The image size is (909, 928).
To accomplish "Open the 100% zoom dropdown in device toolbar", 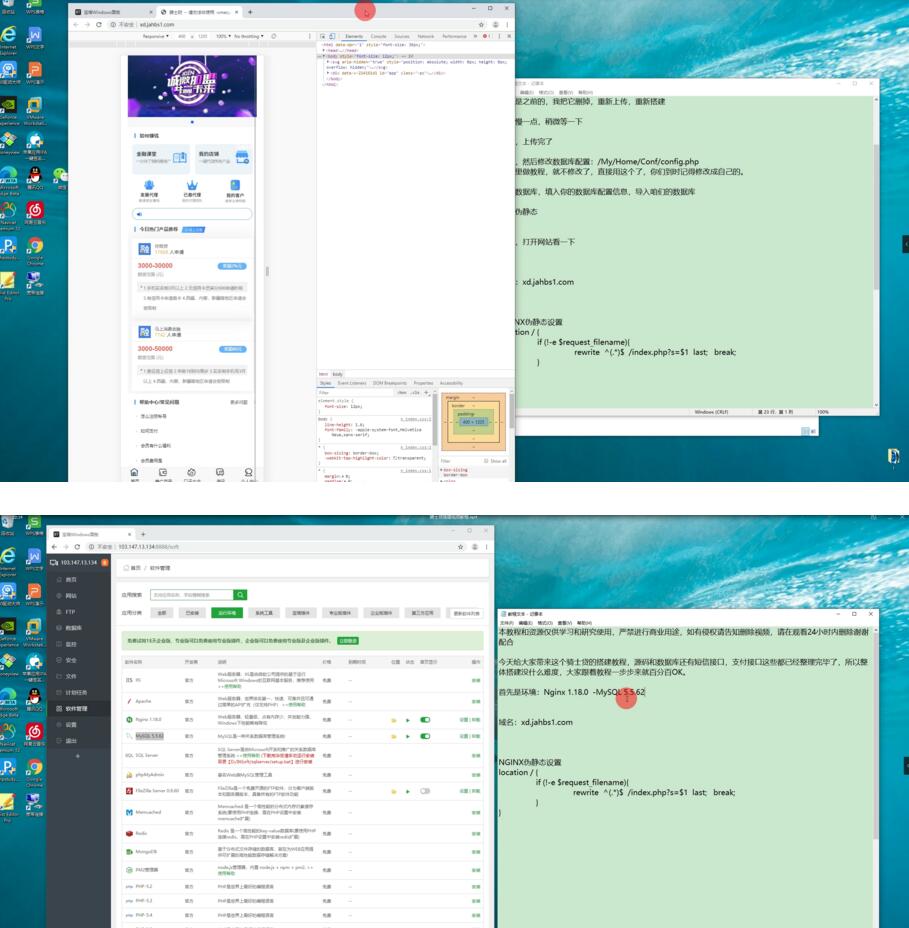I will pyautogui.click(x=222, y=36).
